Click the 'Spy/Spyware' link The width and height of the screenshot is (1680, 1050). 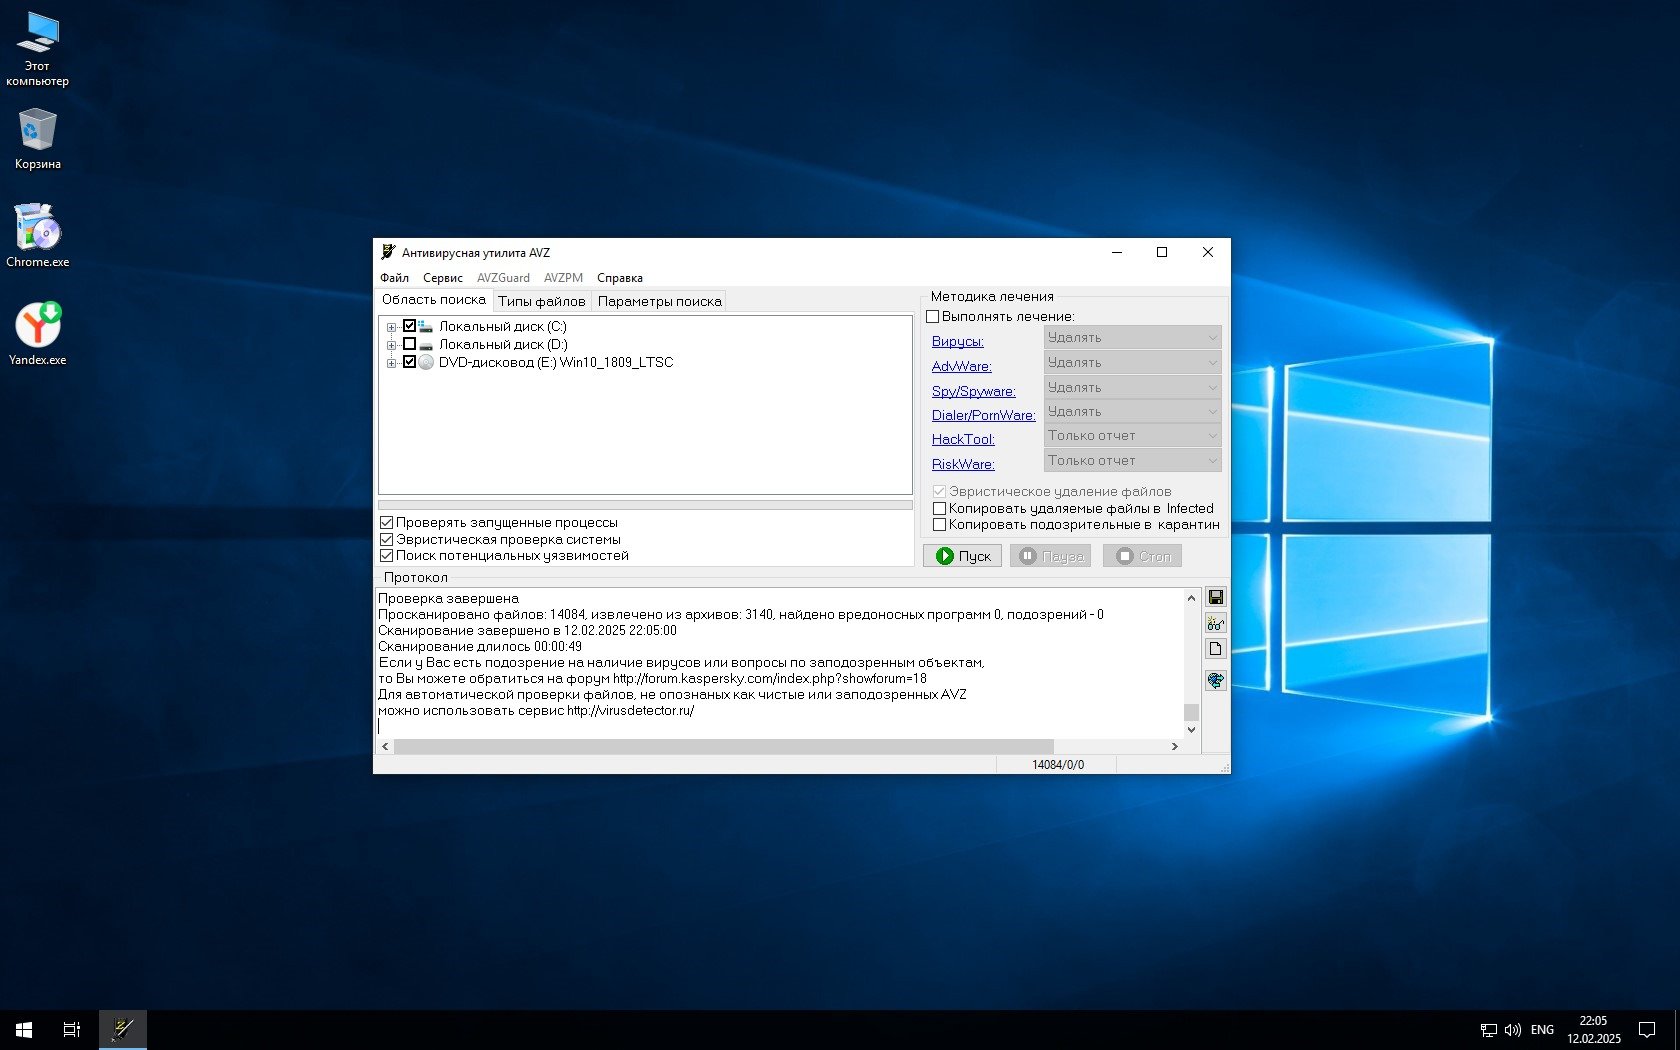[x=973, y=391]
